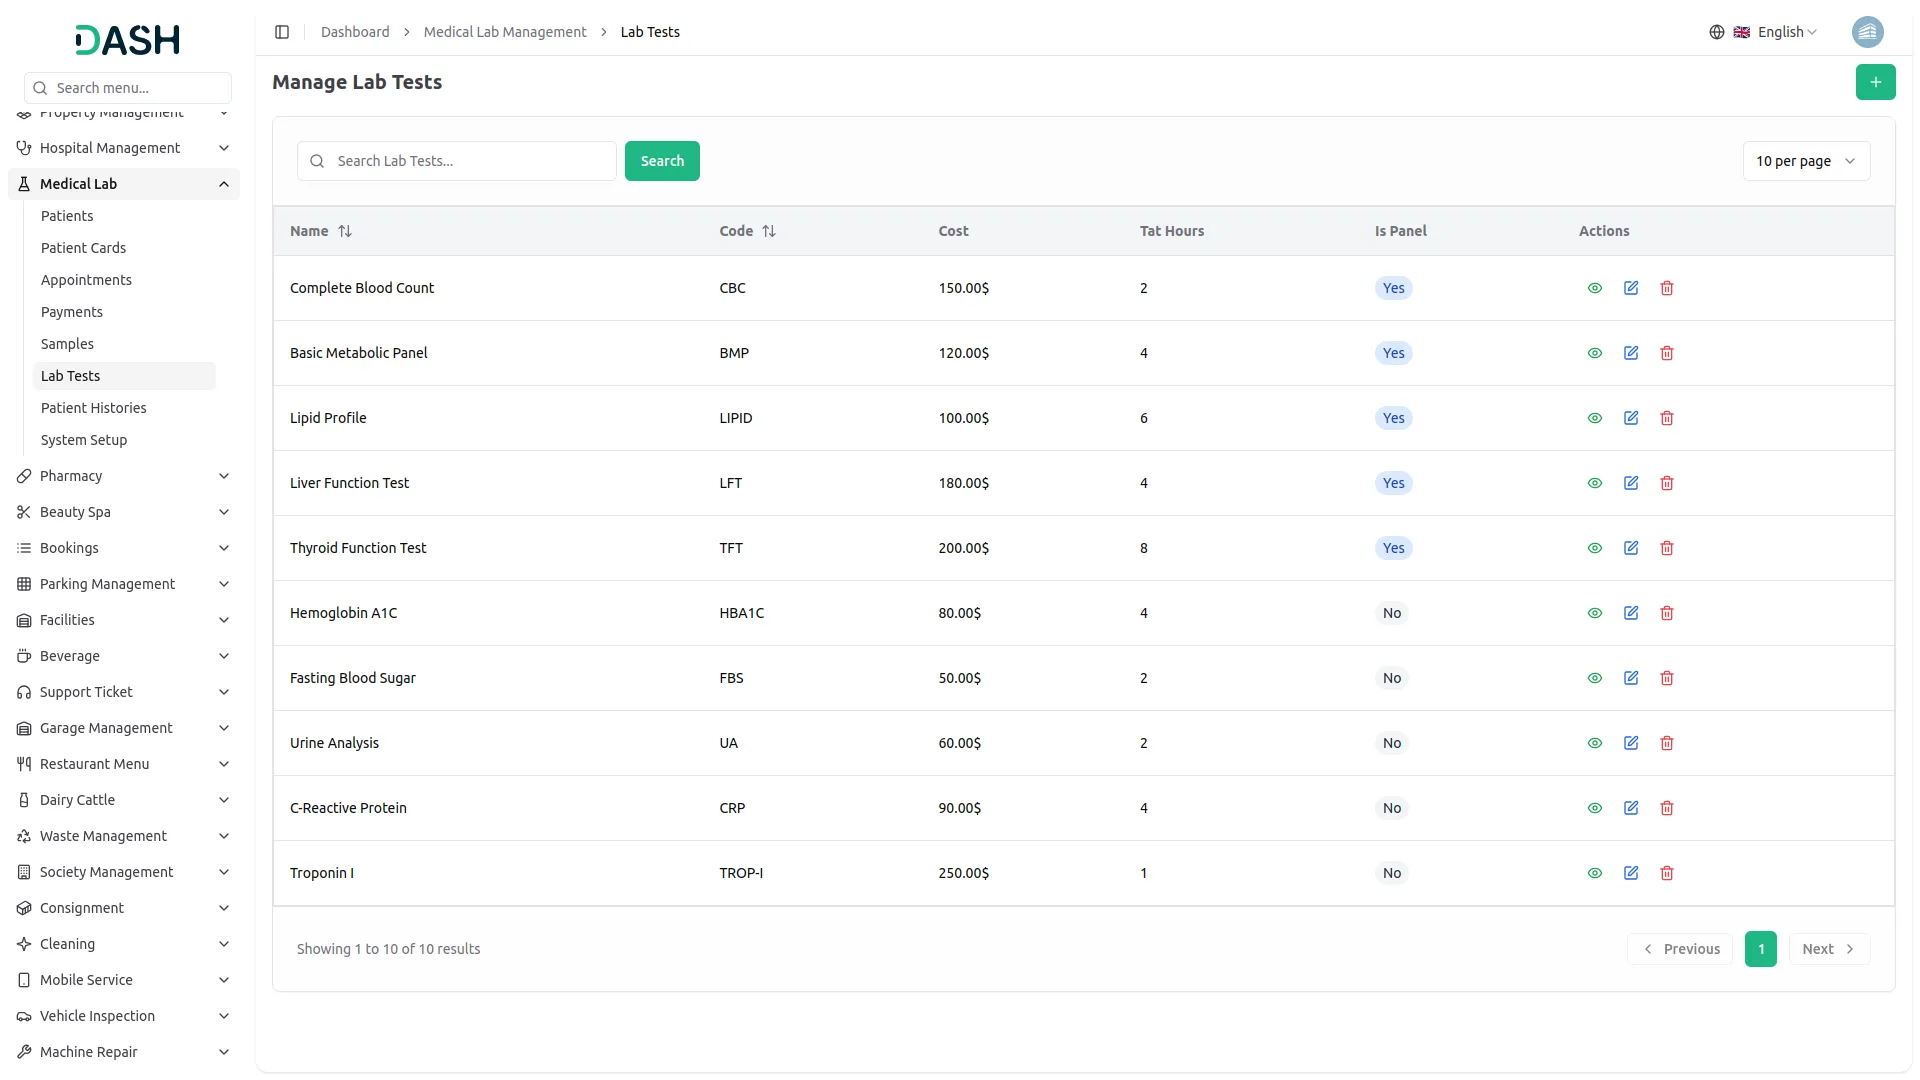Click the green add lab test button

tap(1875, 82)
